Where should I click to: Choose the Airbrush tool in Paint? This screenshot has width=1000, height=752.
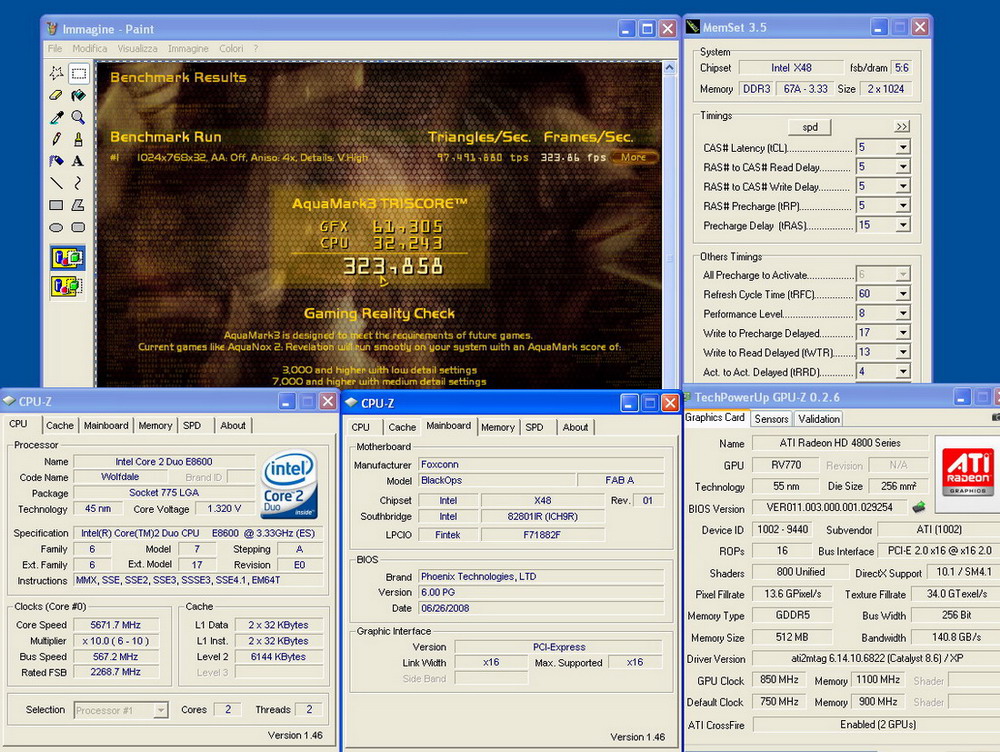(56, 161)
